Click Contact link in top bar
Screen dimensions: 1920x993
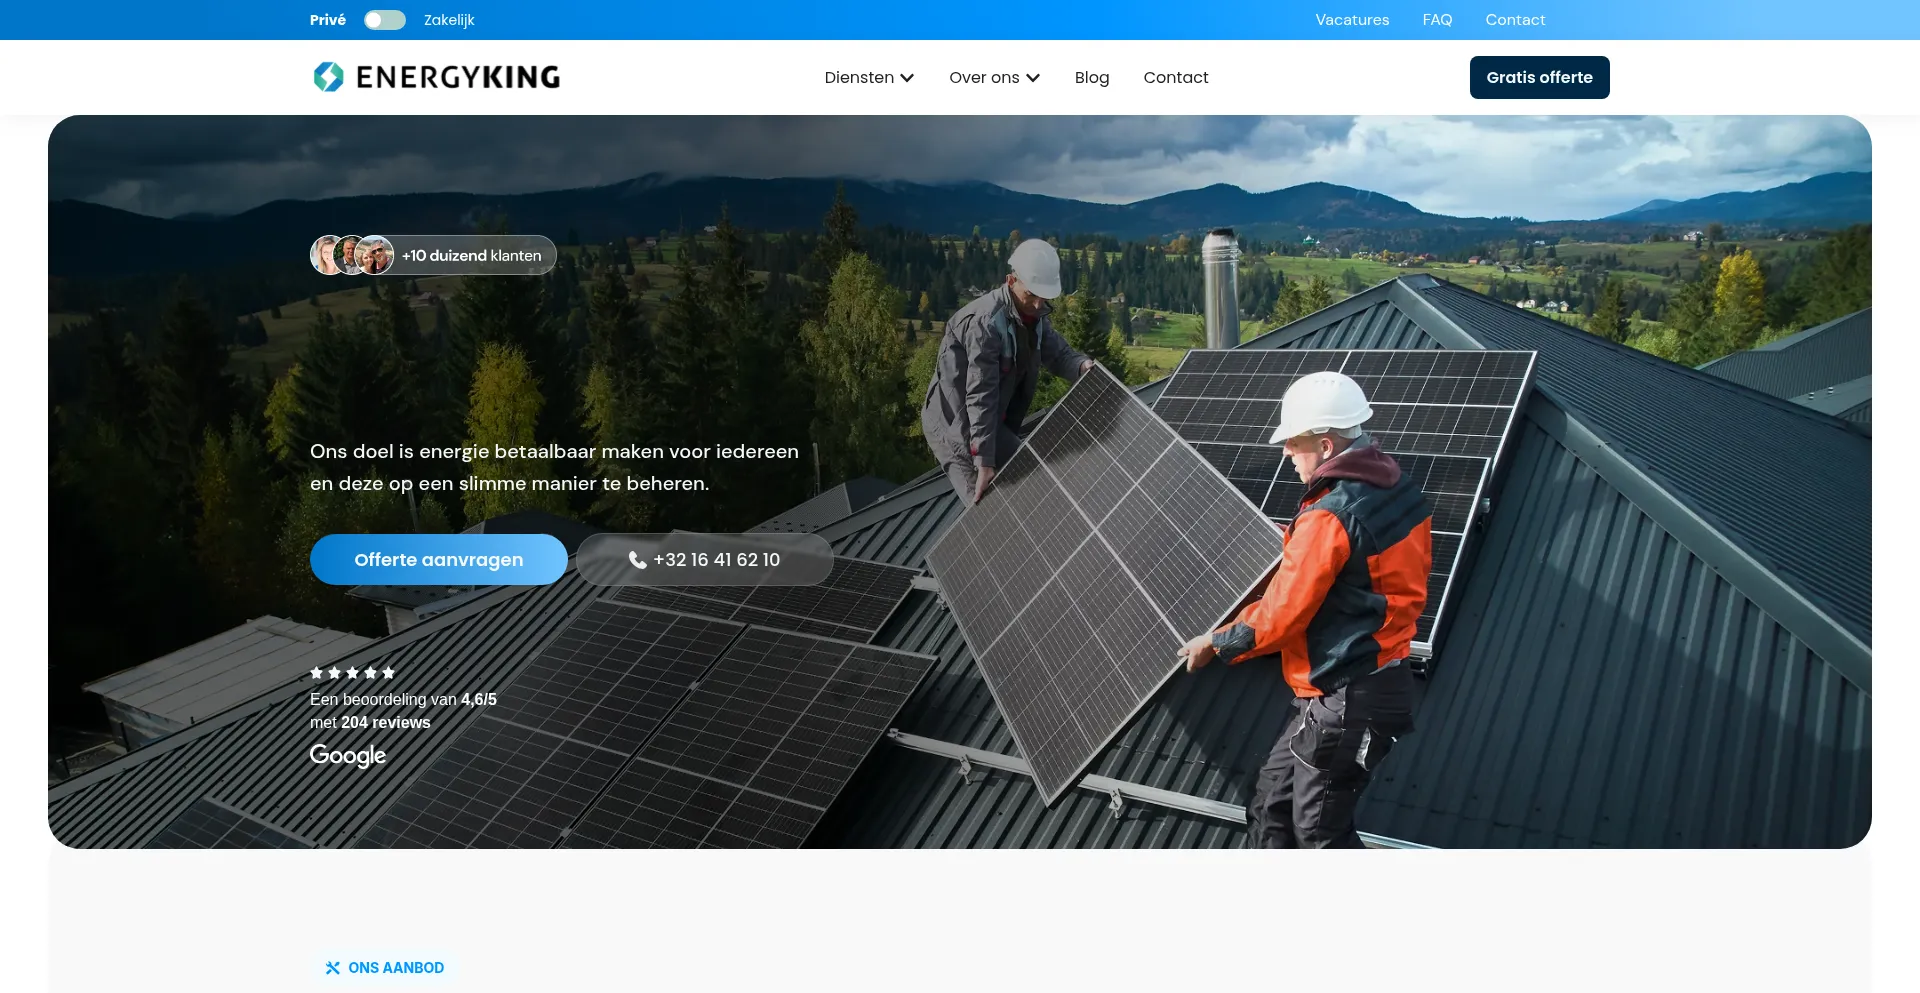point(1514,20)
